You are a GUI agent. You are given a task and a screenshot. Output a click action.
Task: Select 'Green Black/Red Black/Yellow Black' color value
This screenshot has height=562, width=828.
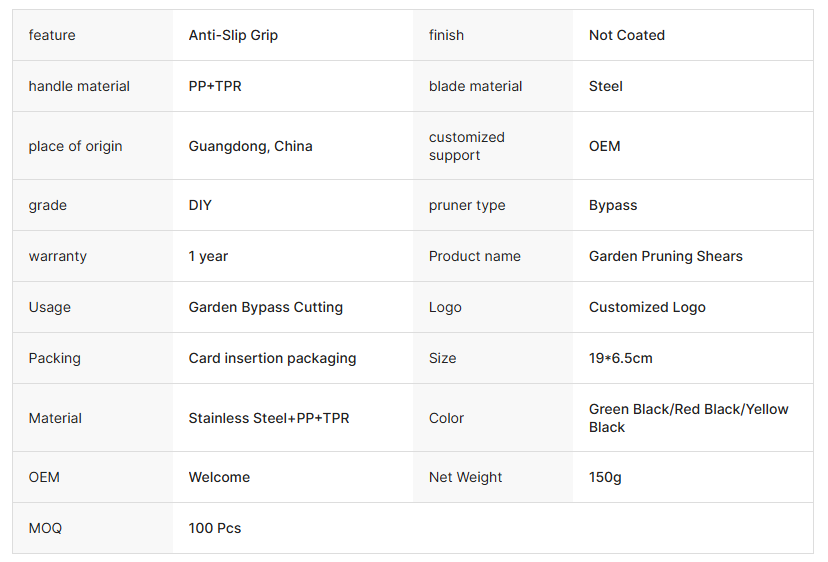[x=688, y=418]
